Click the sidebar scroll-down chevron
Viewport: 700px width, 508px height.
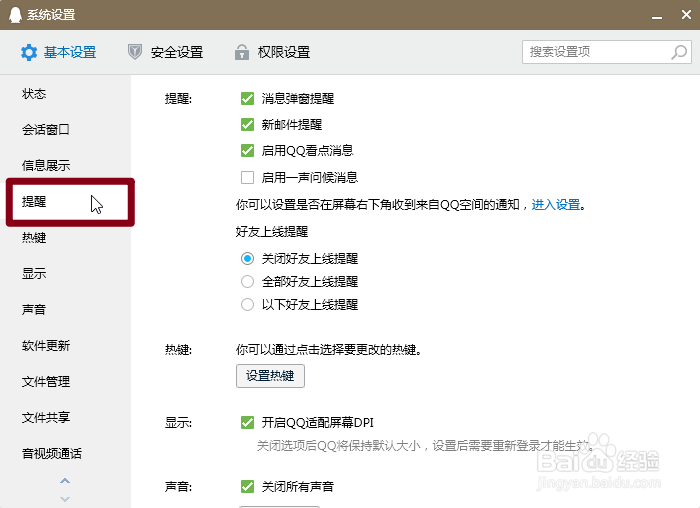tap(65, 499)
